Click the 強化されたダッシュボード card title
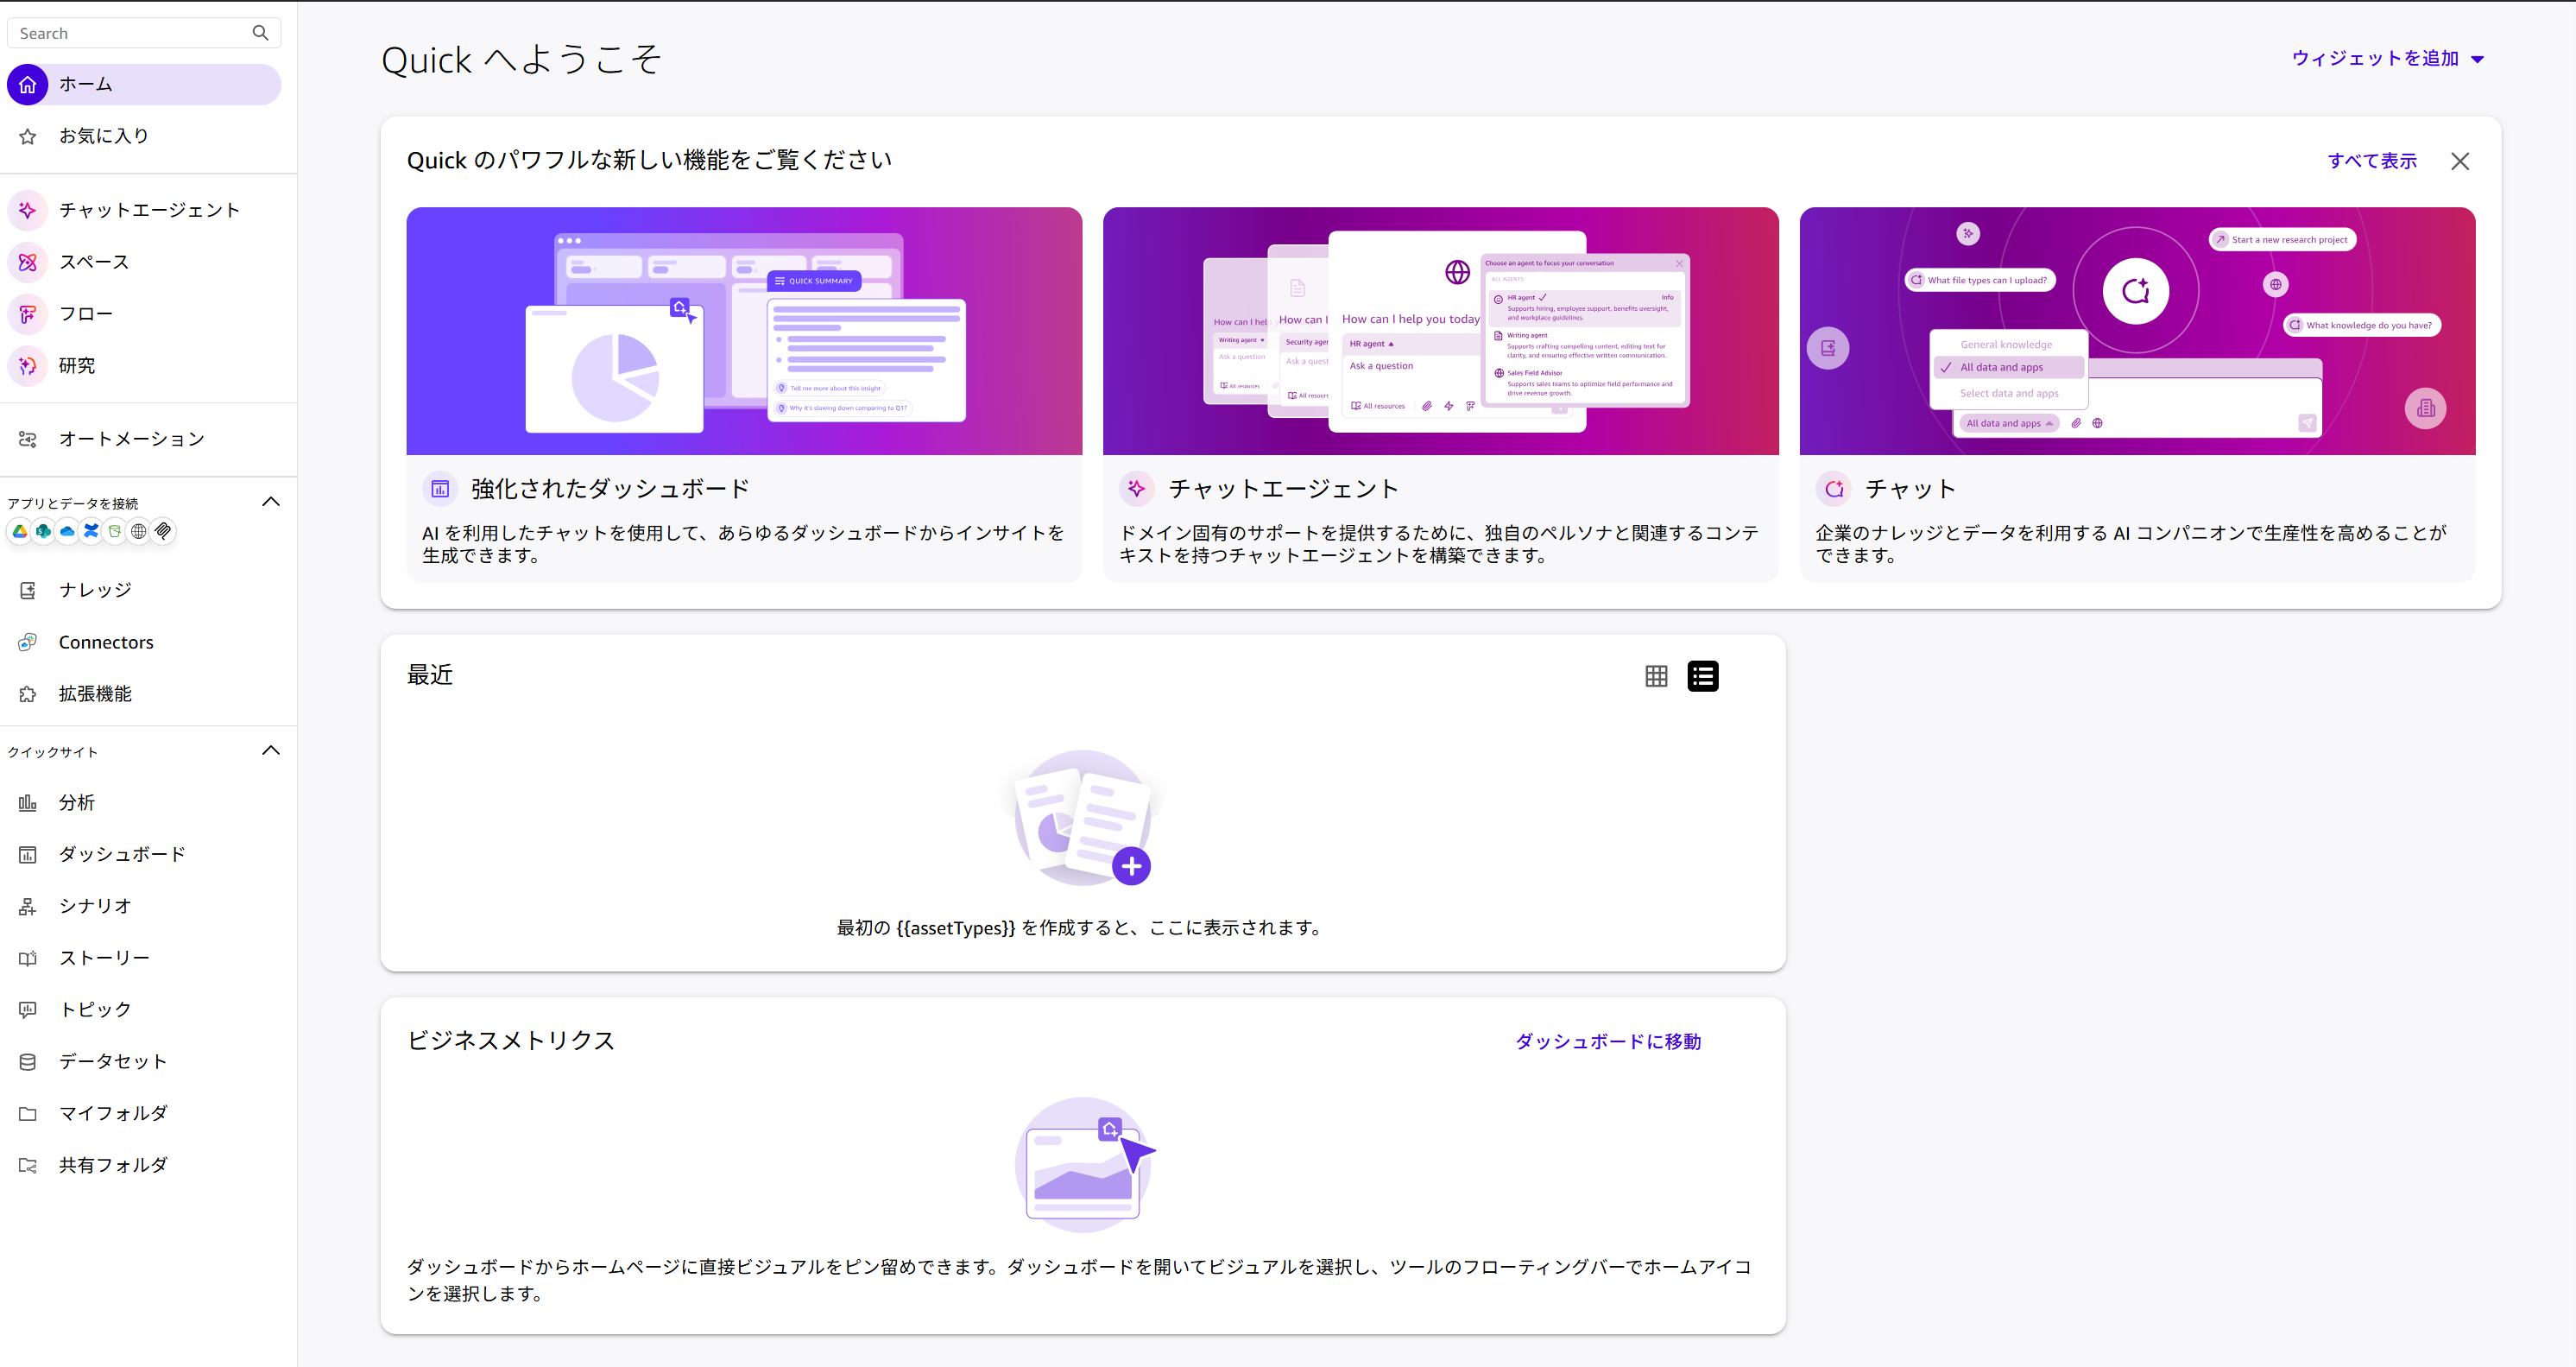 pyautogui.click(x=610, y=489)
